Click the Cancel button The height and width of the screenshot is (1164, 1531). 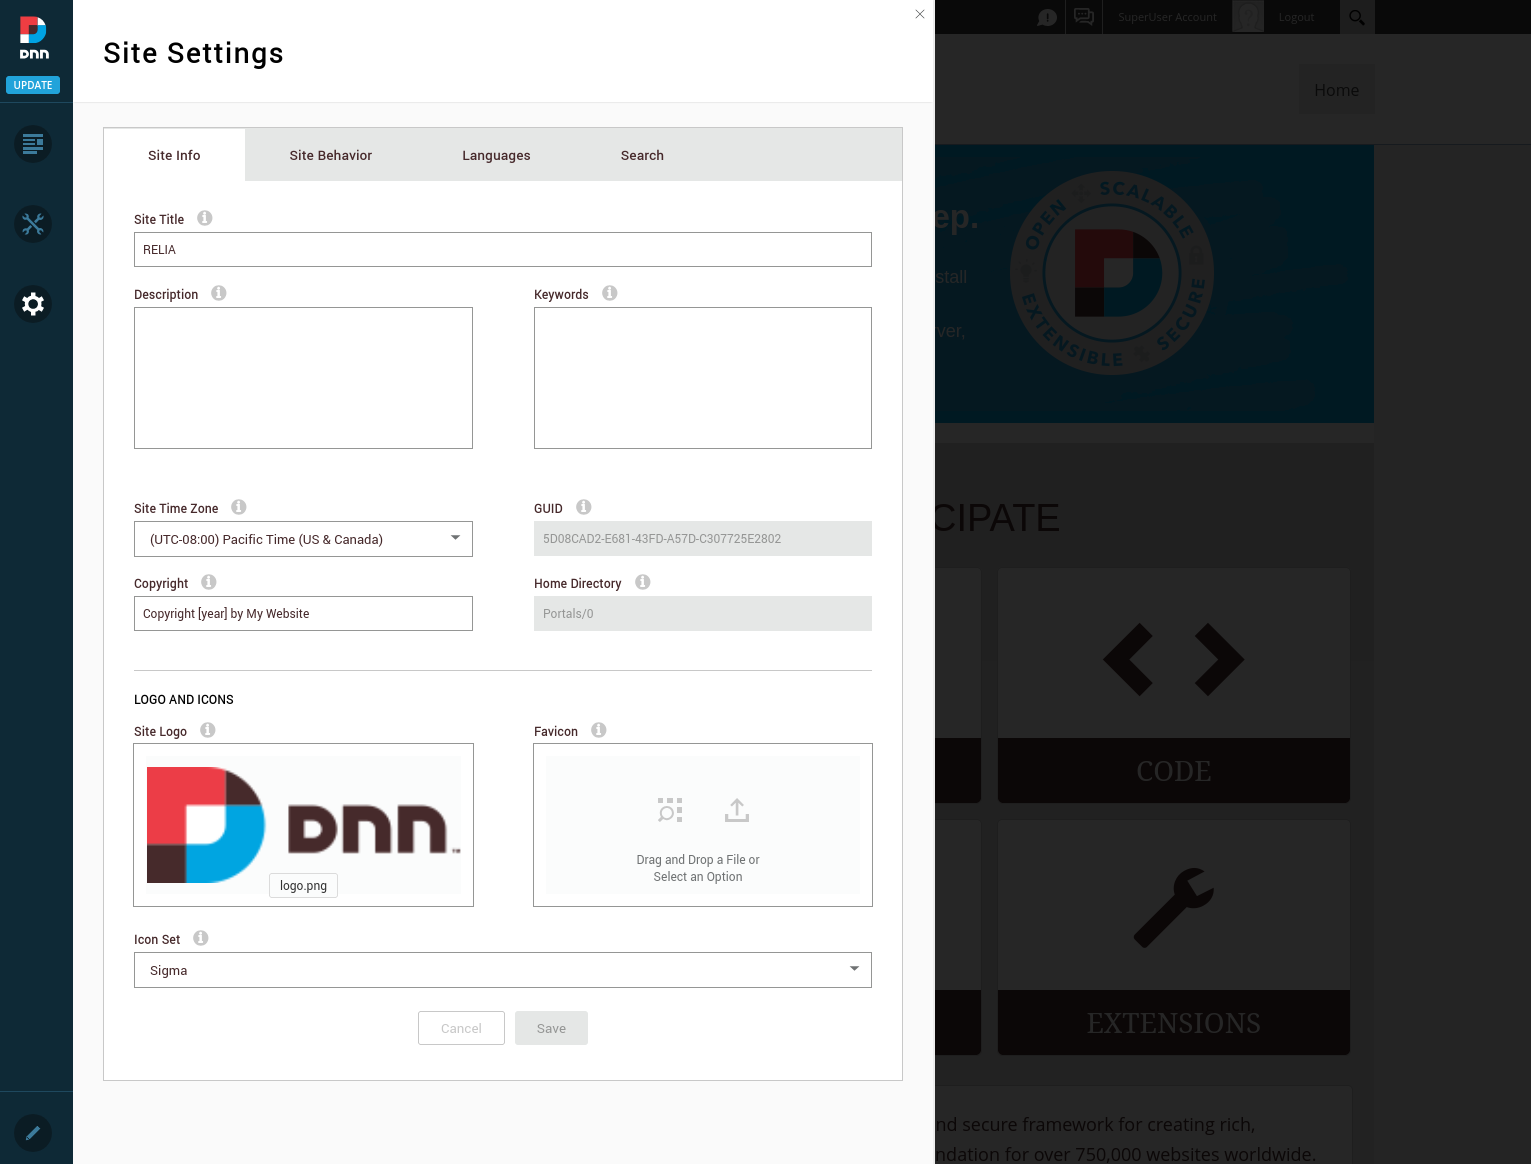(461, 1028)
